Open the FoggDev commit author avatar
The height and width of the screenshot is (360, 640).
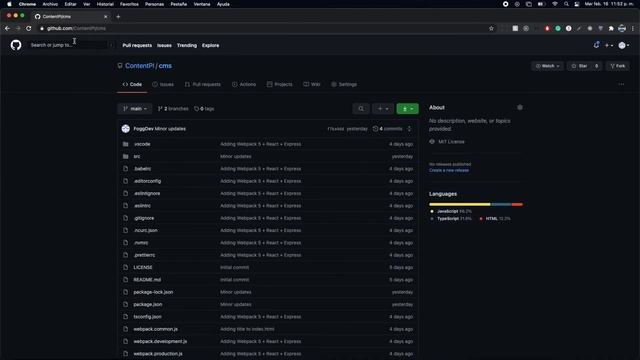pyautogui.click(x=126, y=129)
